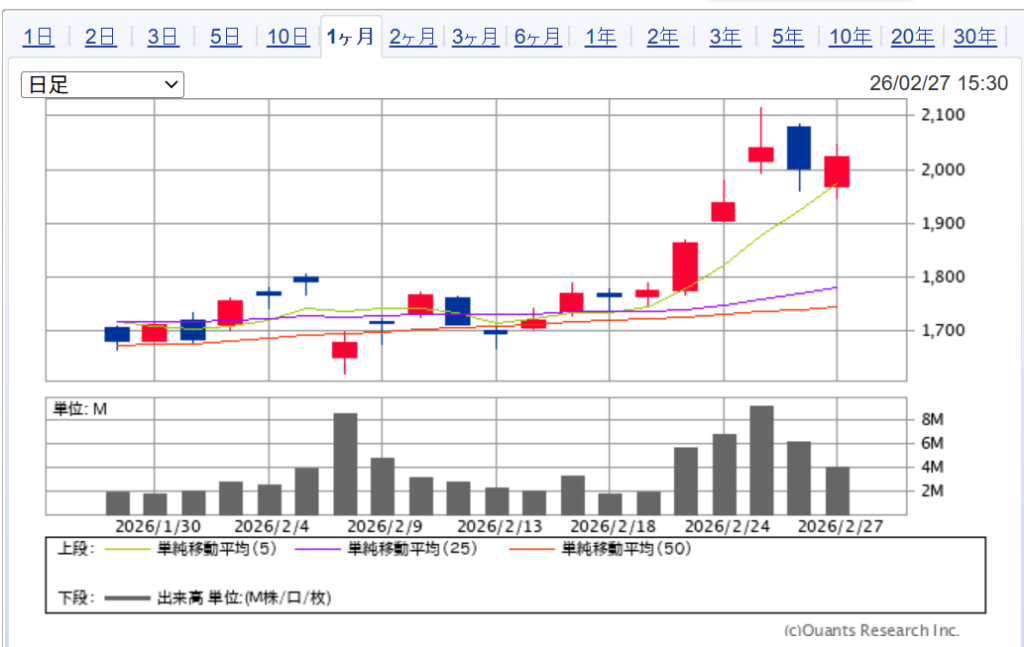This screenshot has width=1024, height=647.
Task: Select the 2年 time range
Action: click(663, 38)
